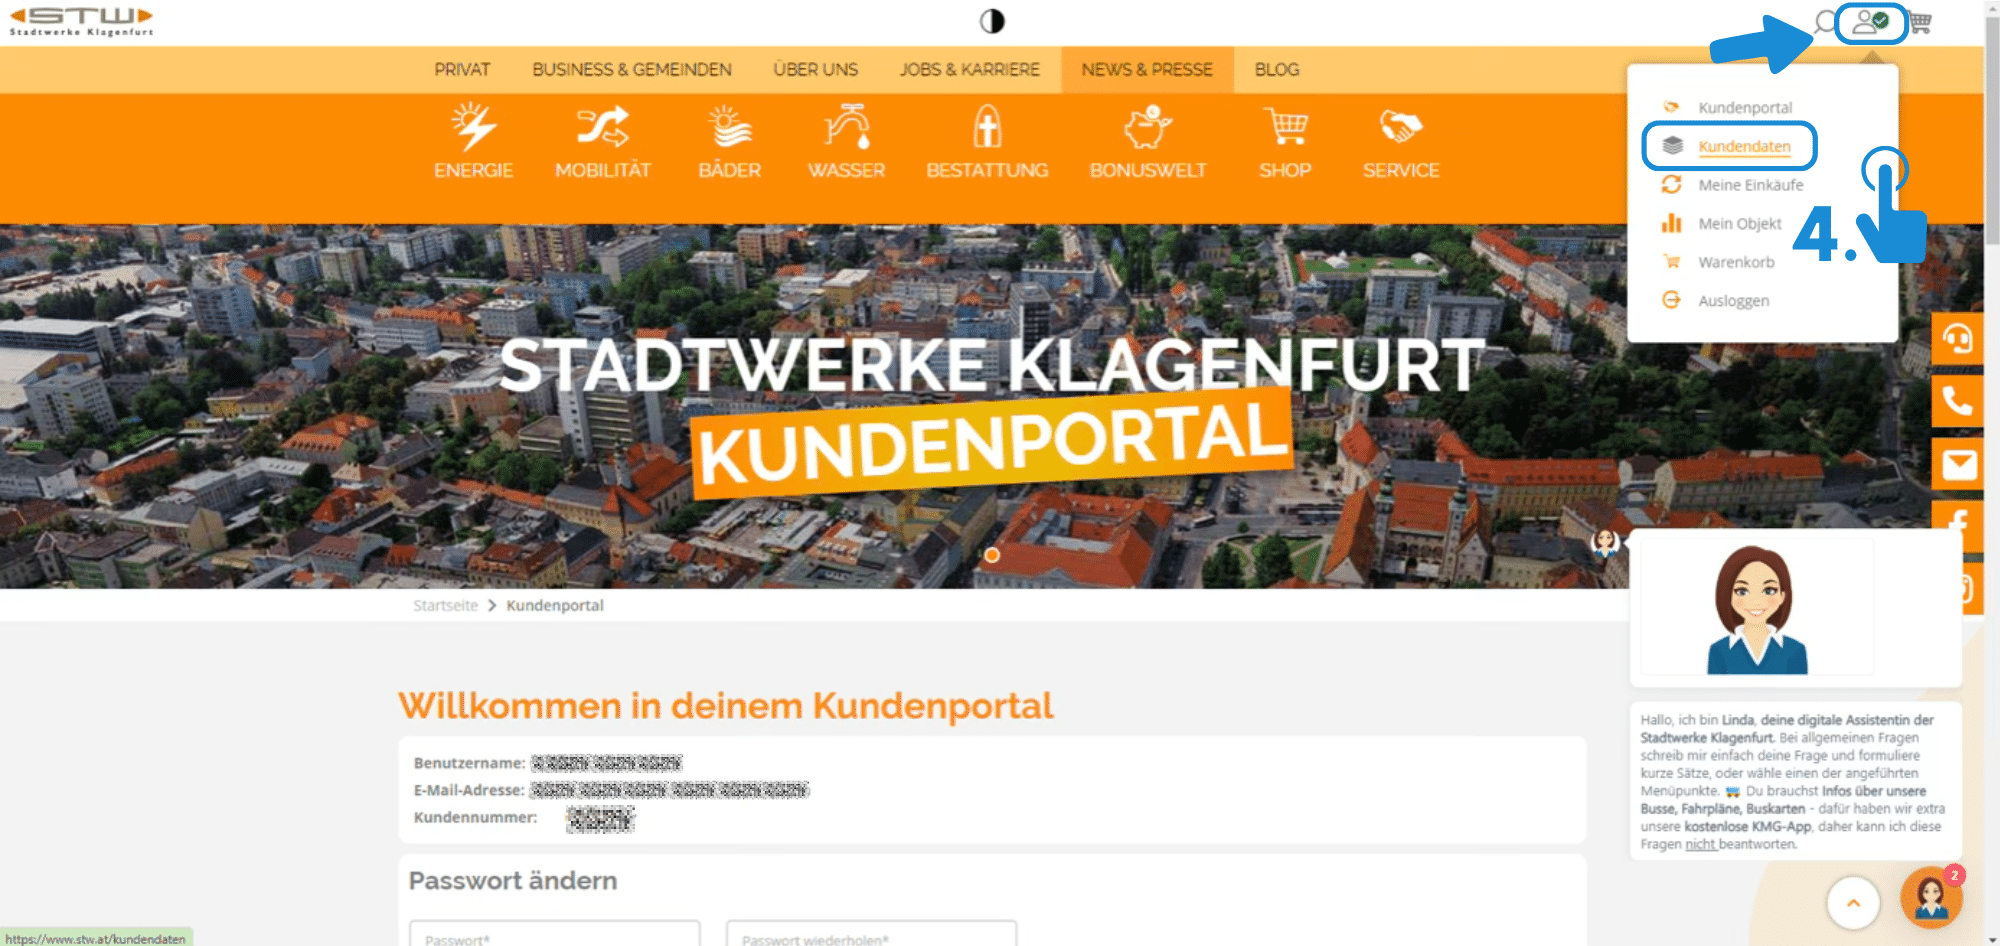Click the small Linda avatar beside chat panel

[1606, 543]
